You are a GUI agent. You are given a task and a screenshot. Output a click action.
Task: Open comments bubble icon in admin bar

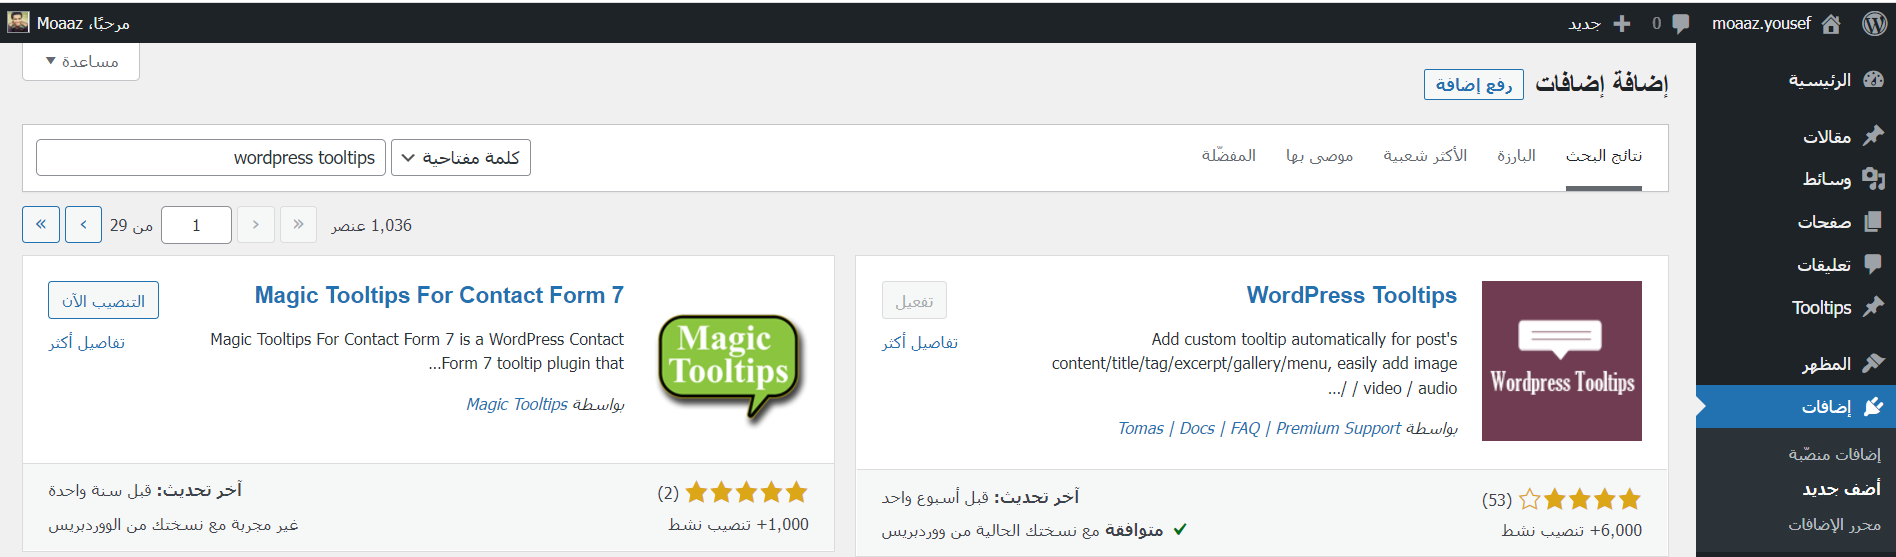pos(1681,24)
